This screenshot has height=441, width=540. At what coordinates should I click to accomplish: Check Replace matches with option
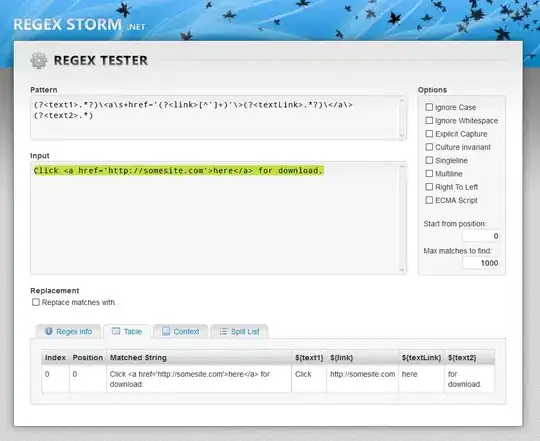click(x=36, y=302)
